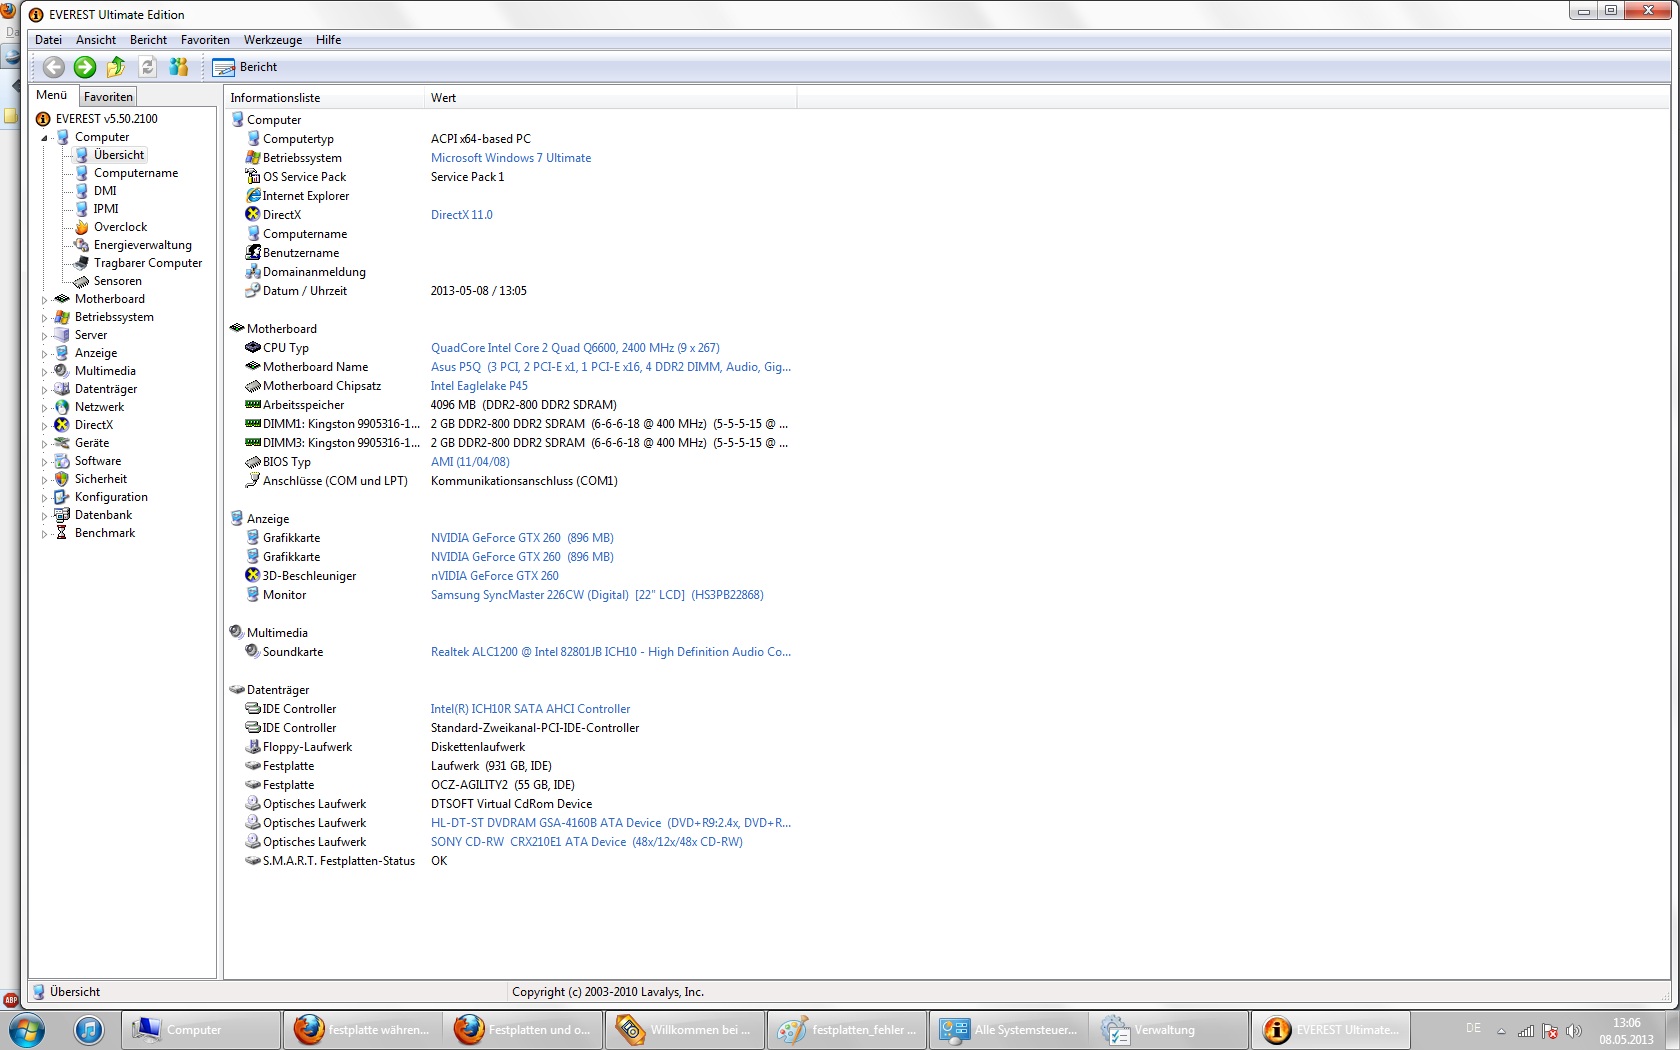Image resolution: width=1680 pixels, height=1050 pixels.
Task: Open the Asus P5Q motherboard link
Action: (x=611, y=367)
